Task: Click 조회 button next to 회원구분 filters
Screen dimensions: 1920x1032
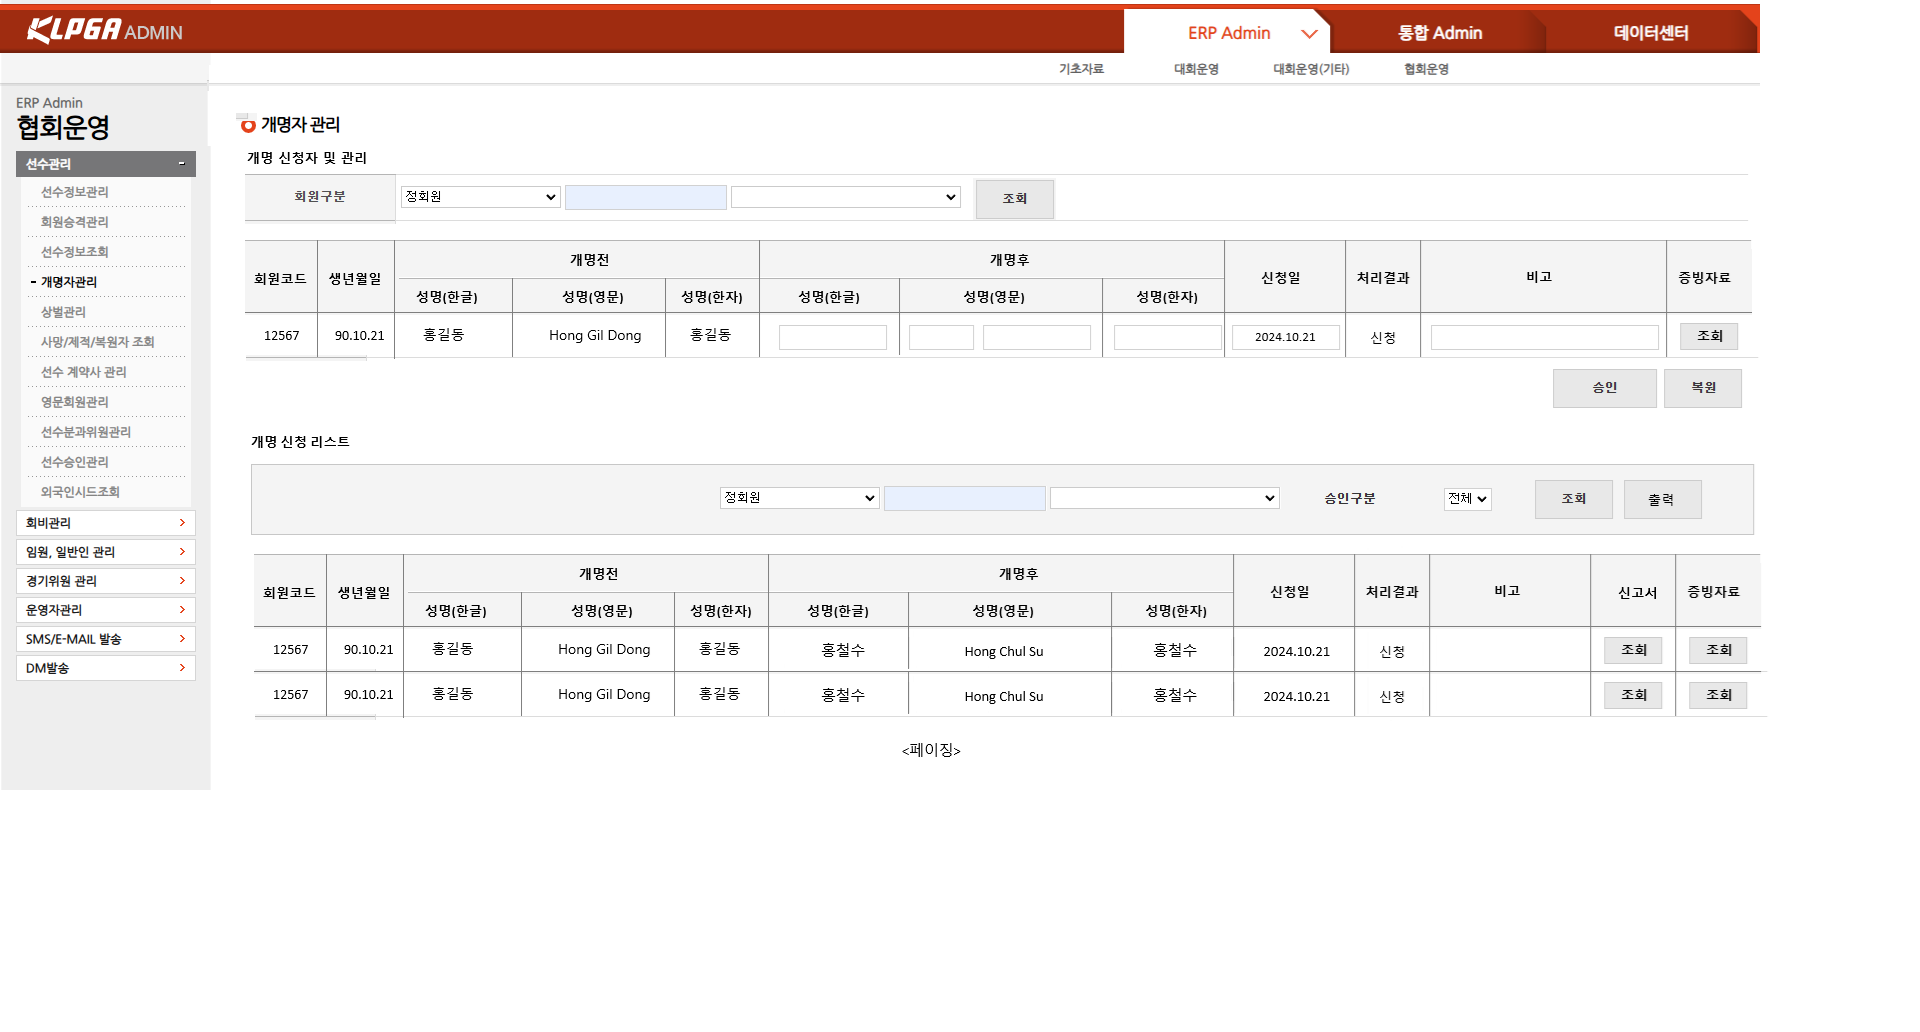Action: 1015,199
